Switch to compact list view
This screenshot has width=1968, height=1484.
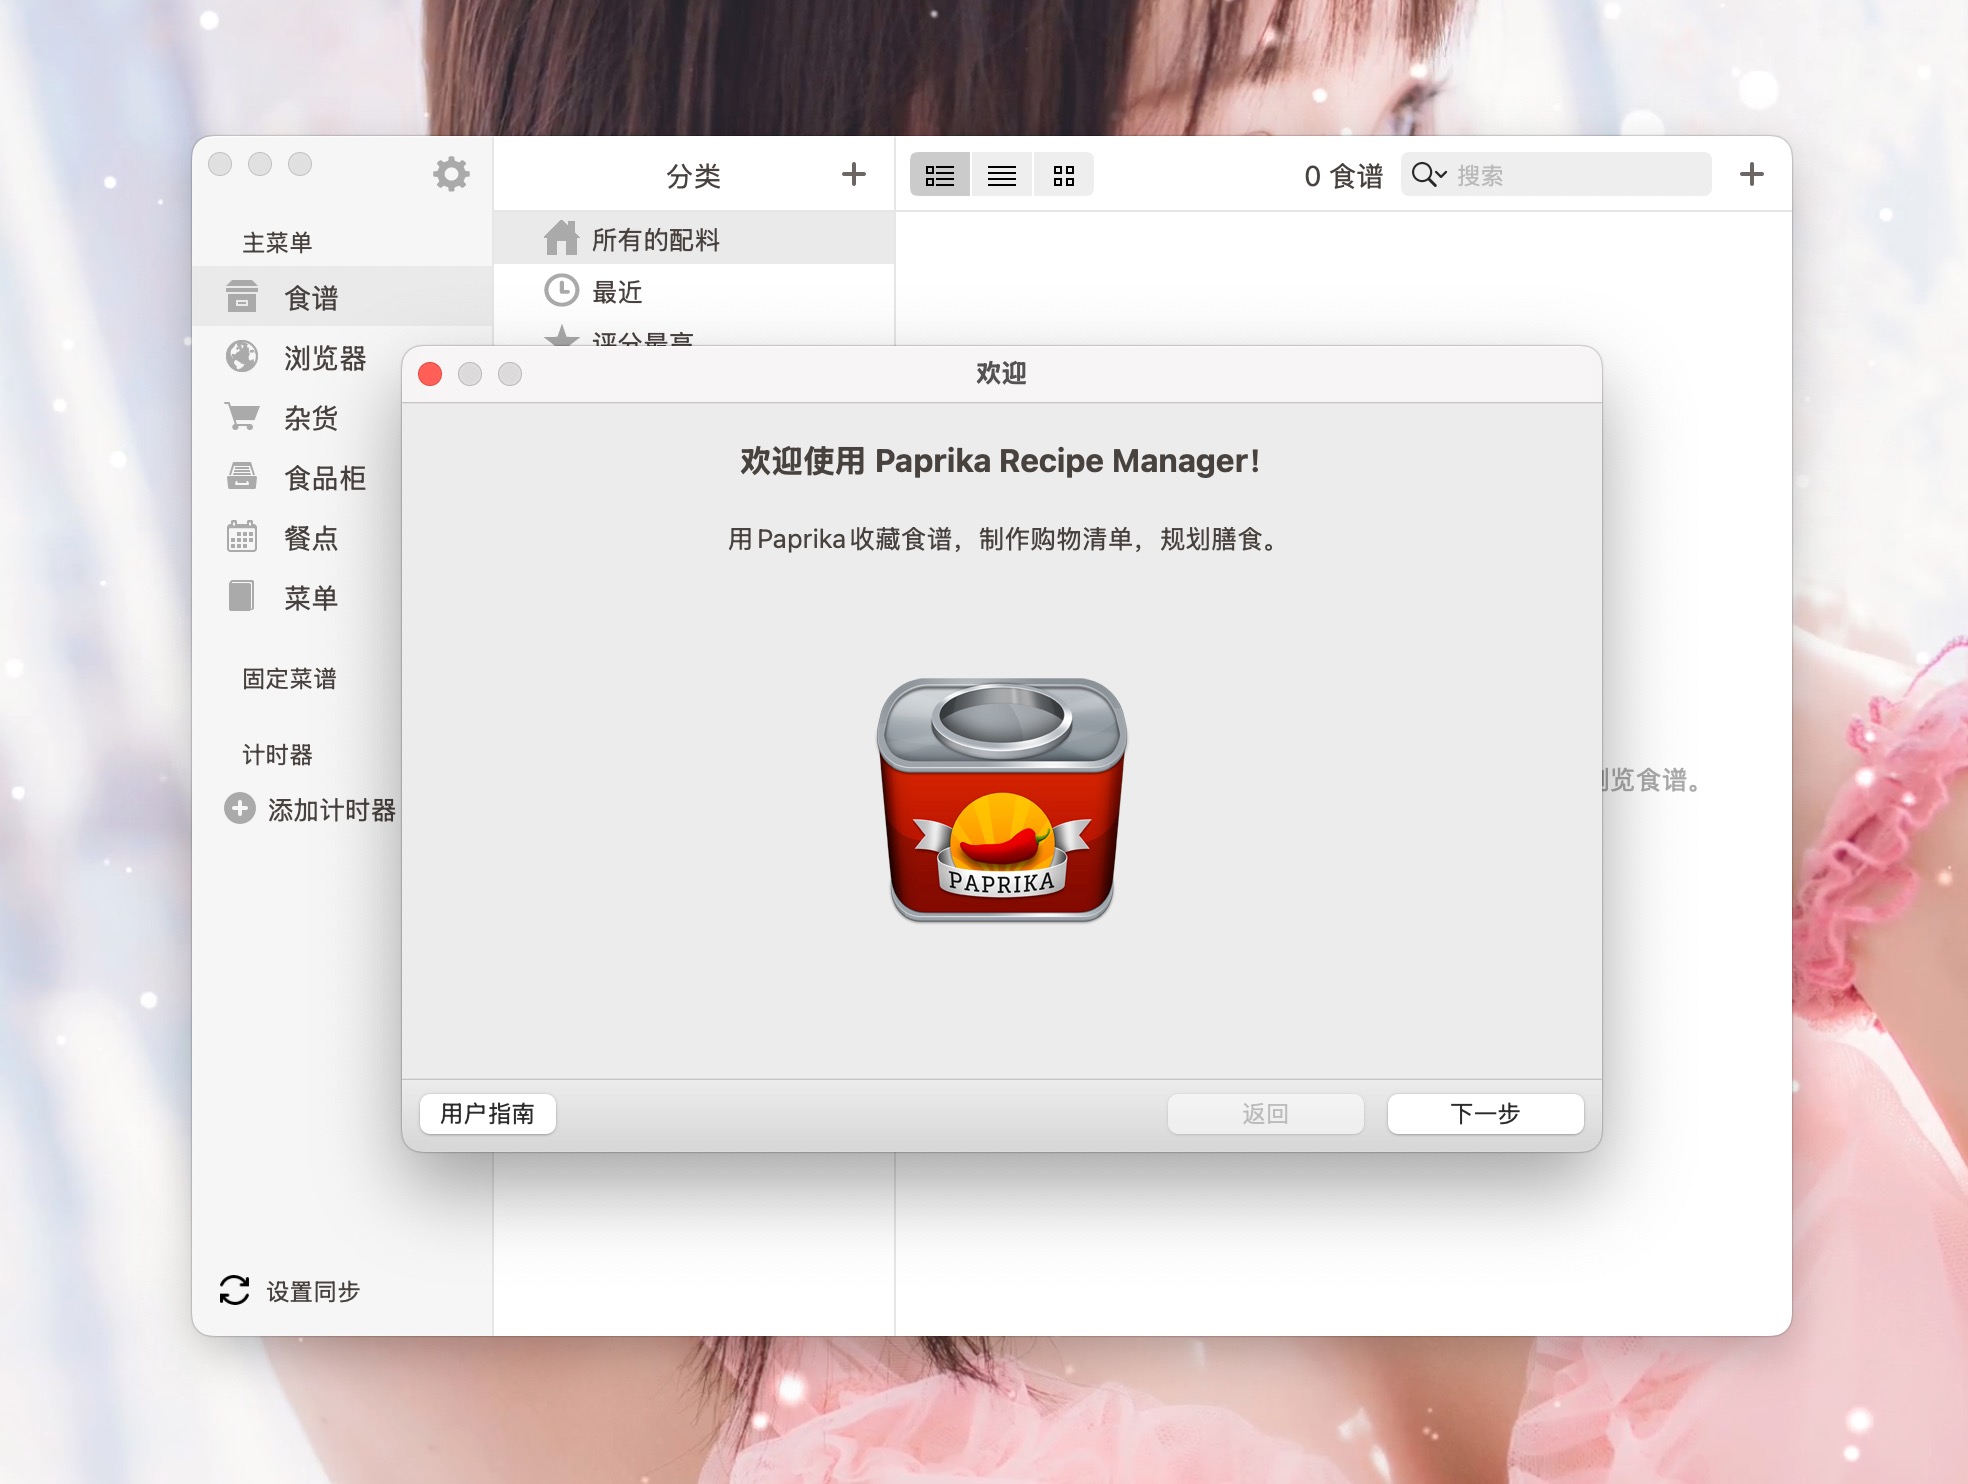pos(1002,175)
